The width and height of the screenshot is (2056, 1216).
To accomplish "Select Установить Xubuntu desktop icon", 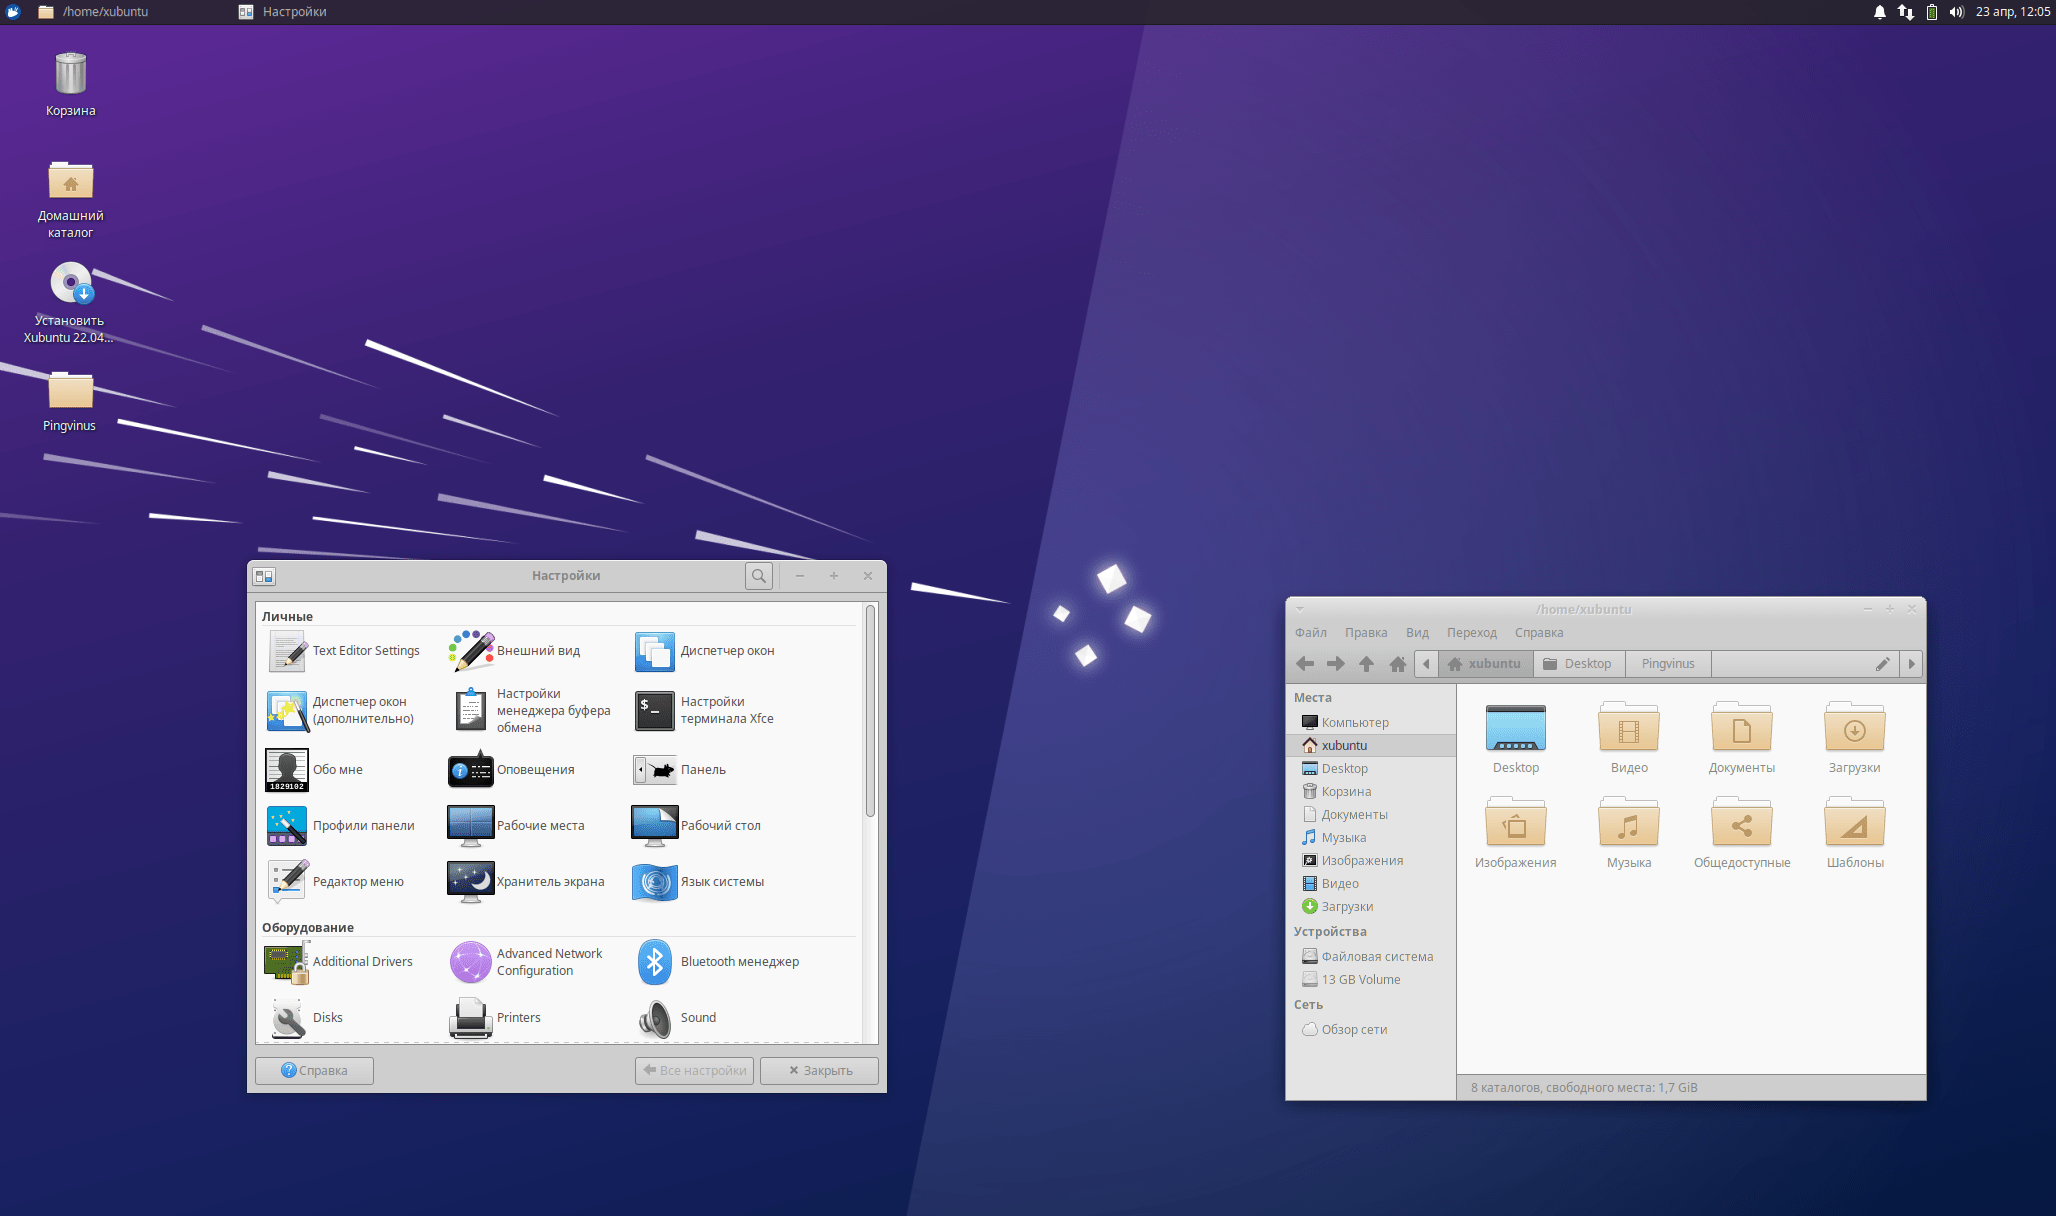I will 69,302.
